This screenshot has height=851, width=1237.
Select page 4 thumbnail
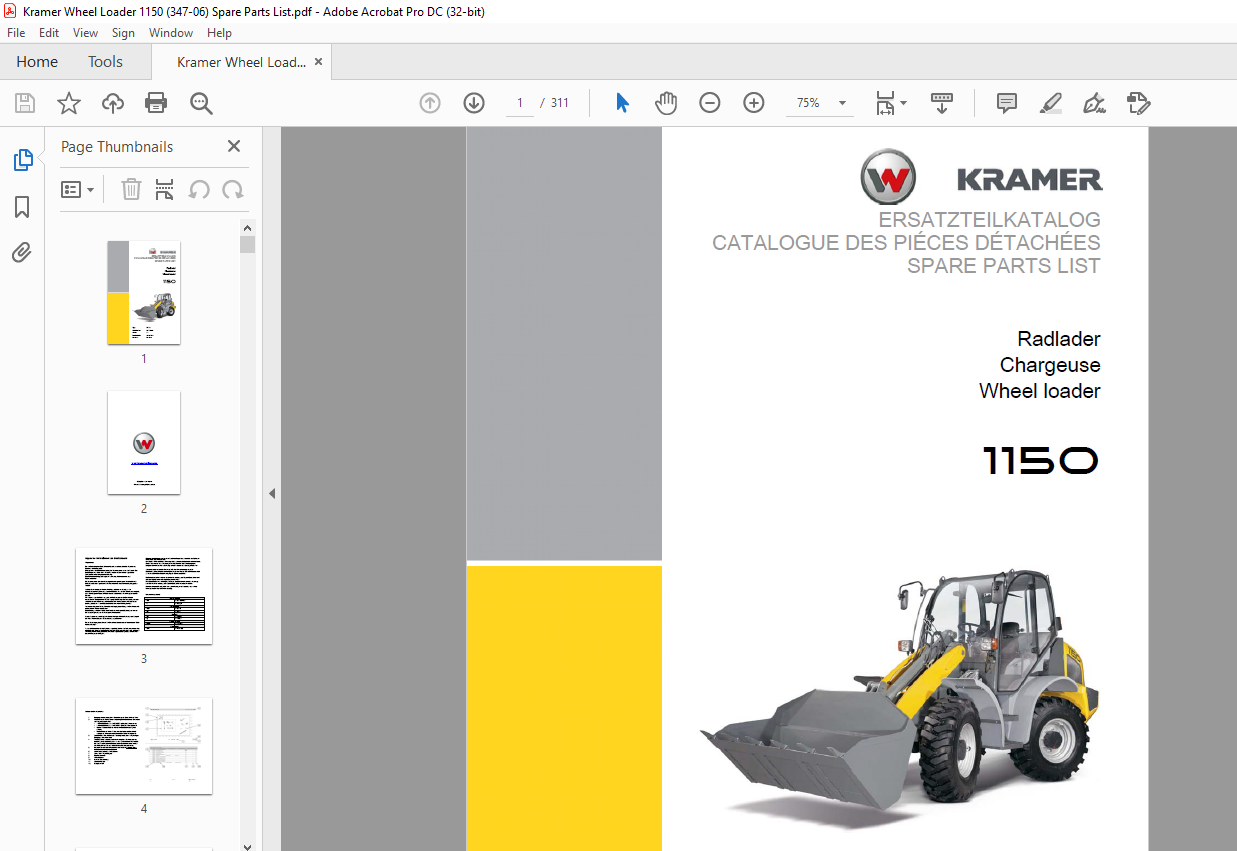(144, 746)
